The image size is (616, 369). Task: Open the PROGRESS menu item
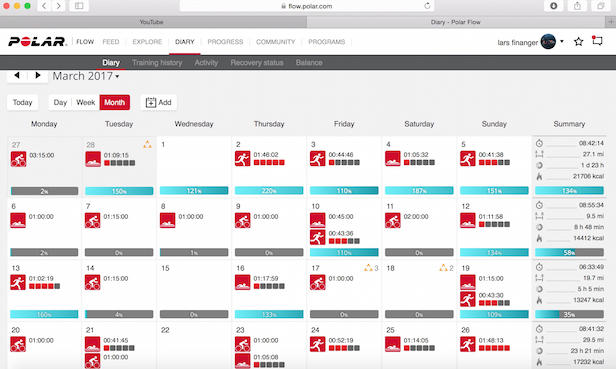[225, 42]
